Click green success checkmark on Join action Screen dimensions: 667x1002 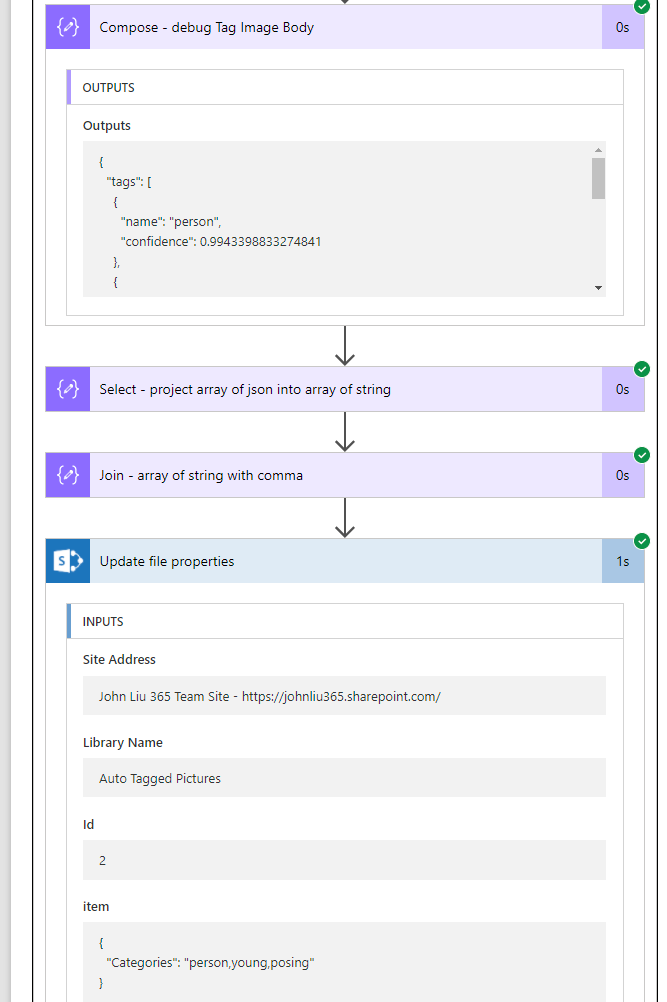pyautogui.click(x=642, y=455)
